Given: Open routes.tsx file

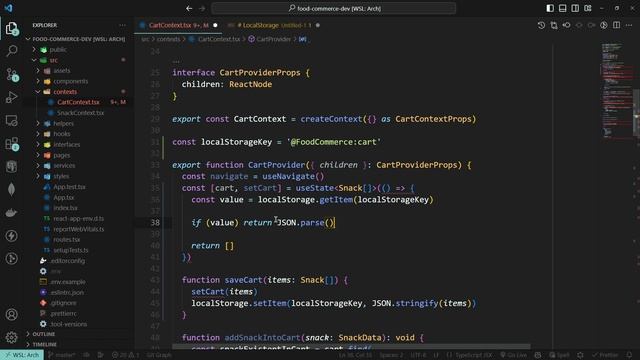Looking at the screenshot, I should point(67,240).
